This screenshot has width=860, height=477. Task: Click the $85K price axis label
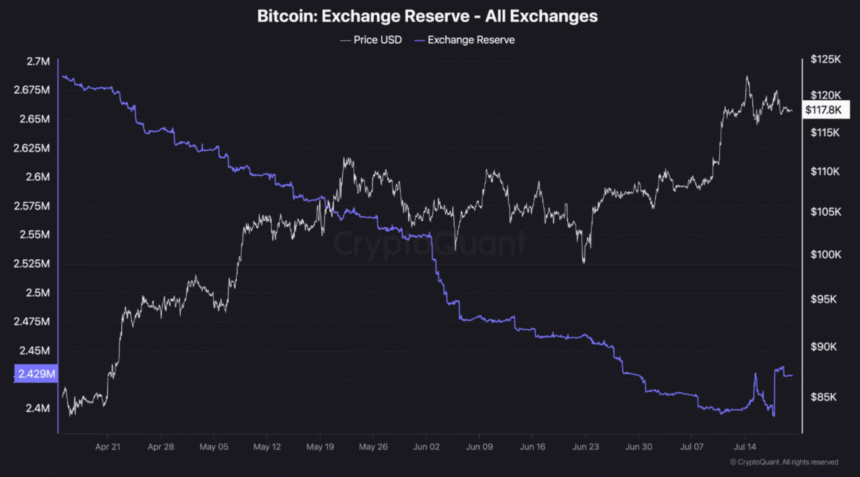(x=826, y=397)
